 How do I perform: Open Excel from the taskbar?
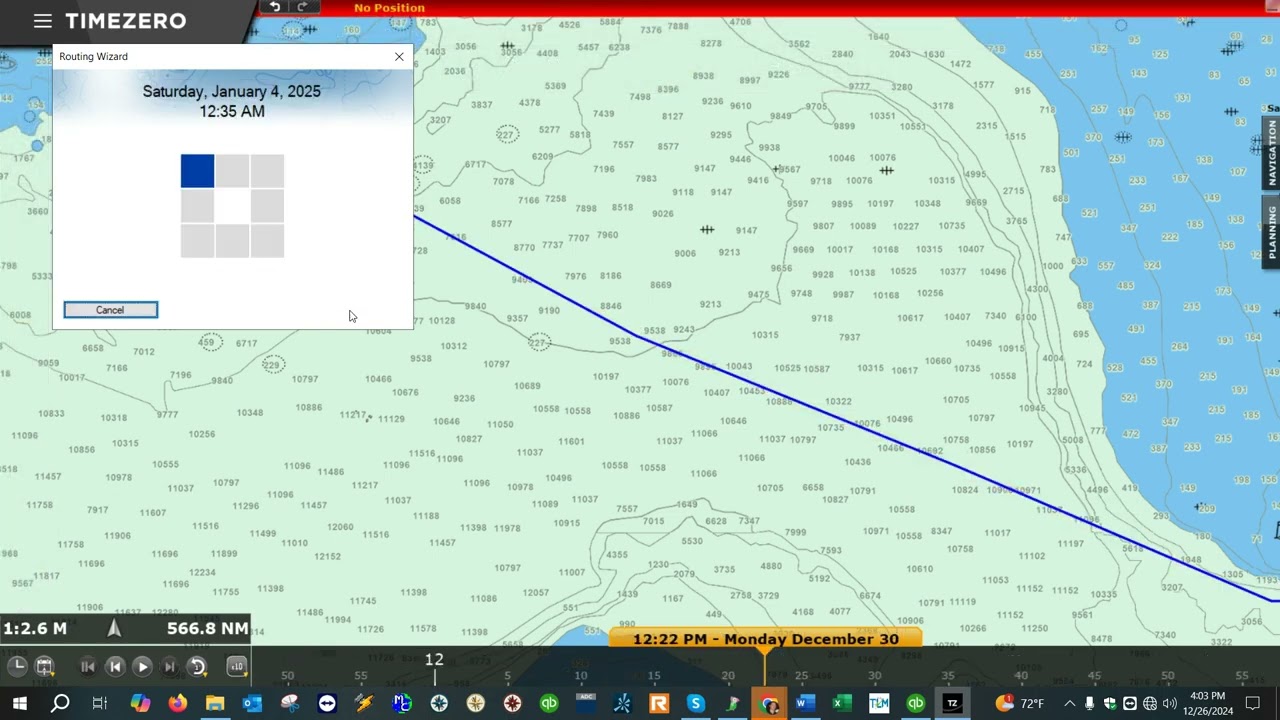click(x=842, y=704)
